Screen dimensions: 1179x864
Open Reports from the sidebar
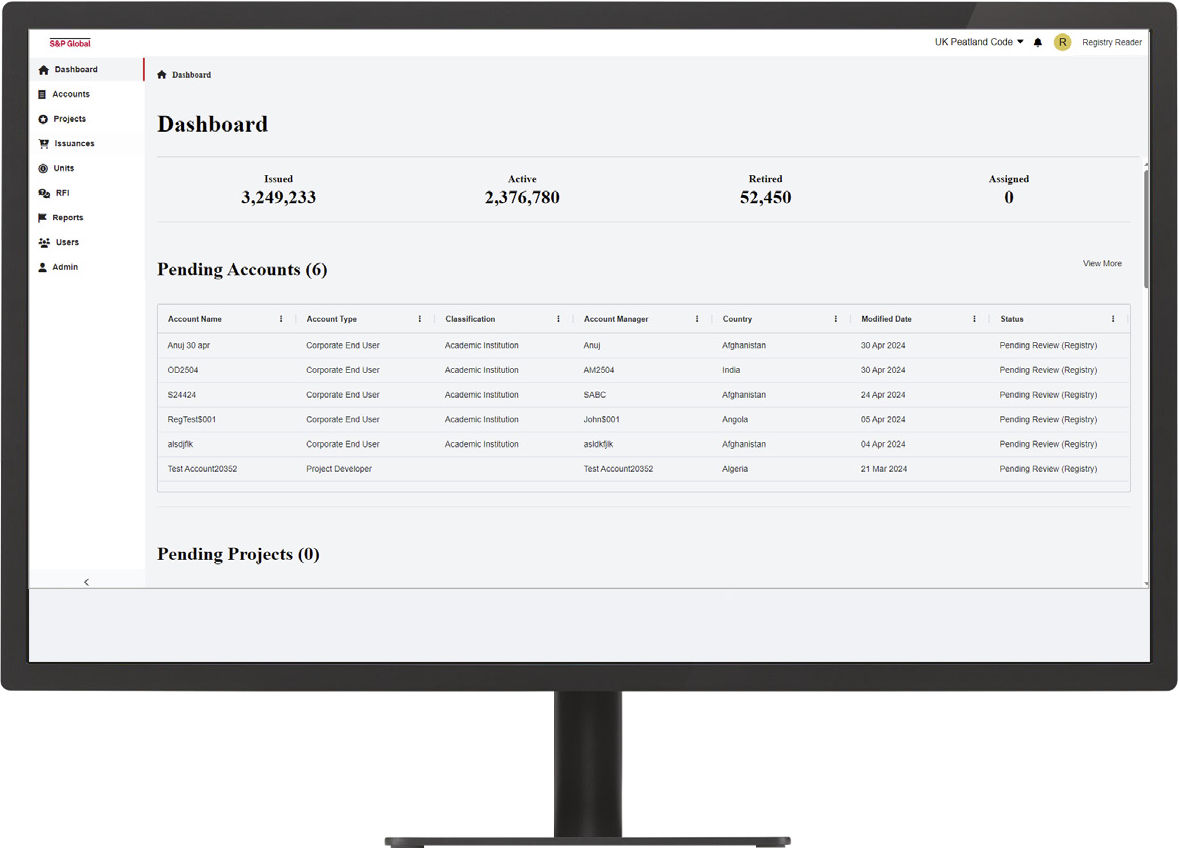[x=67, y=218]
